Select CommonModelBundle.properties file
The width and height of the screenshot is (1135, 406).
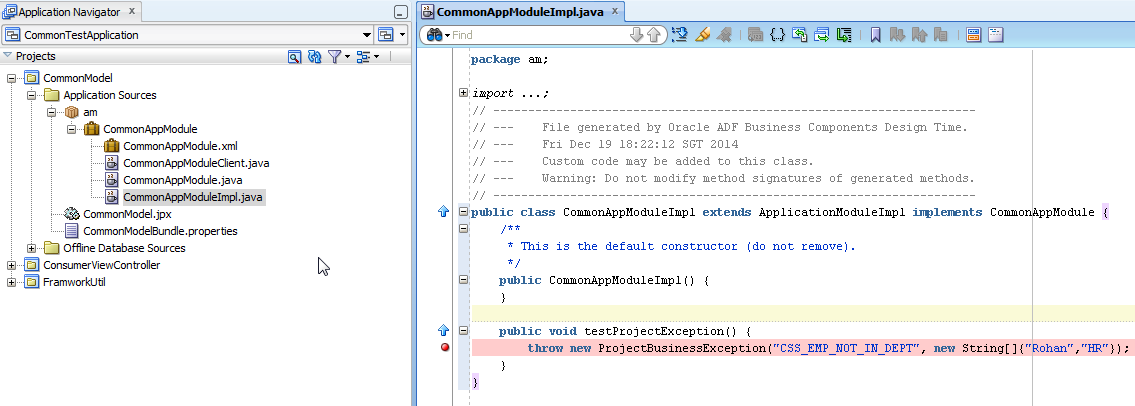point(160,232)
